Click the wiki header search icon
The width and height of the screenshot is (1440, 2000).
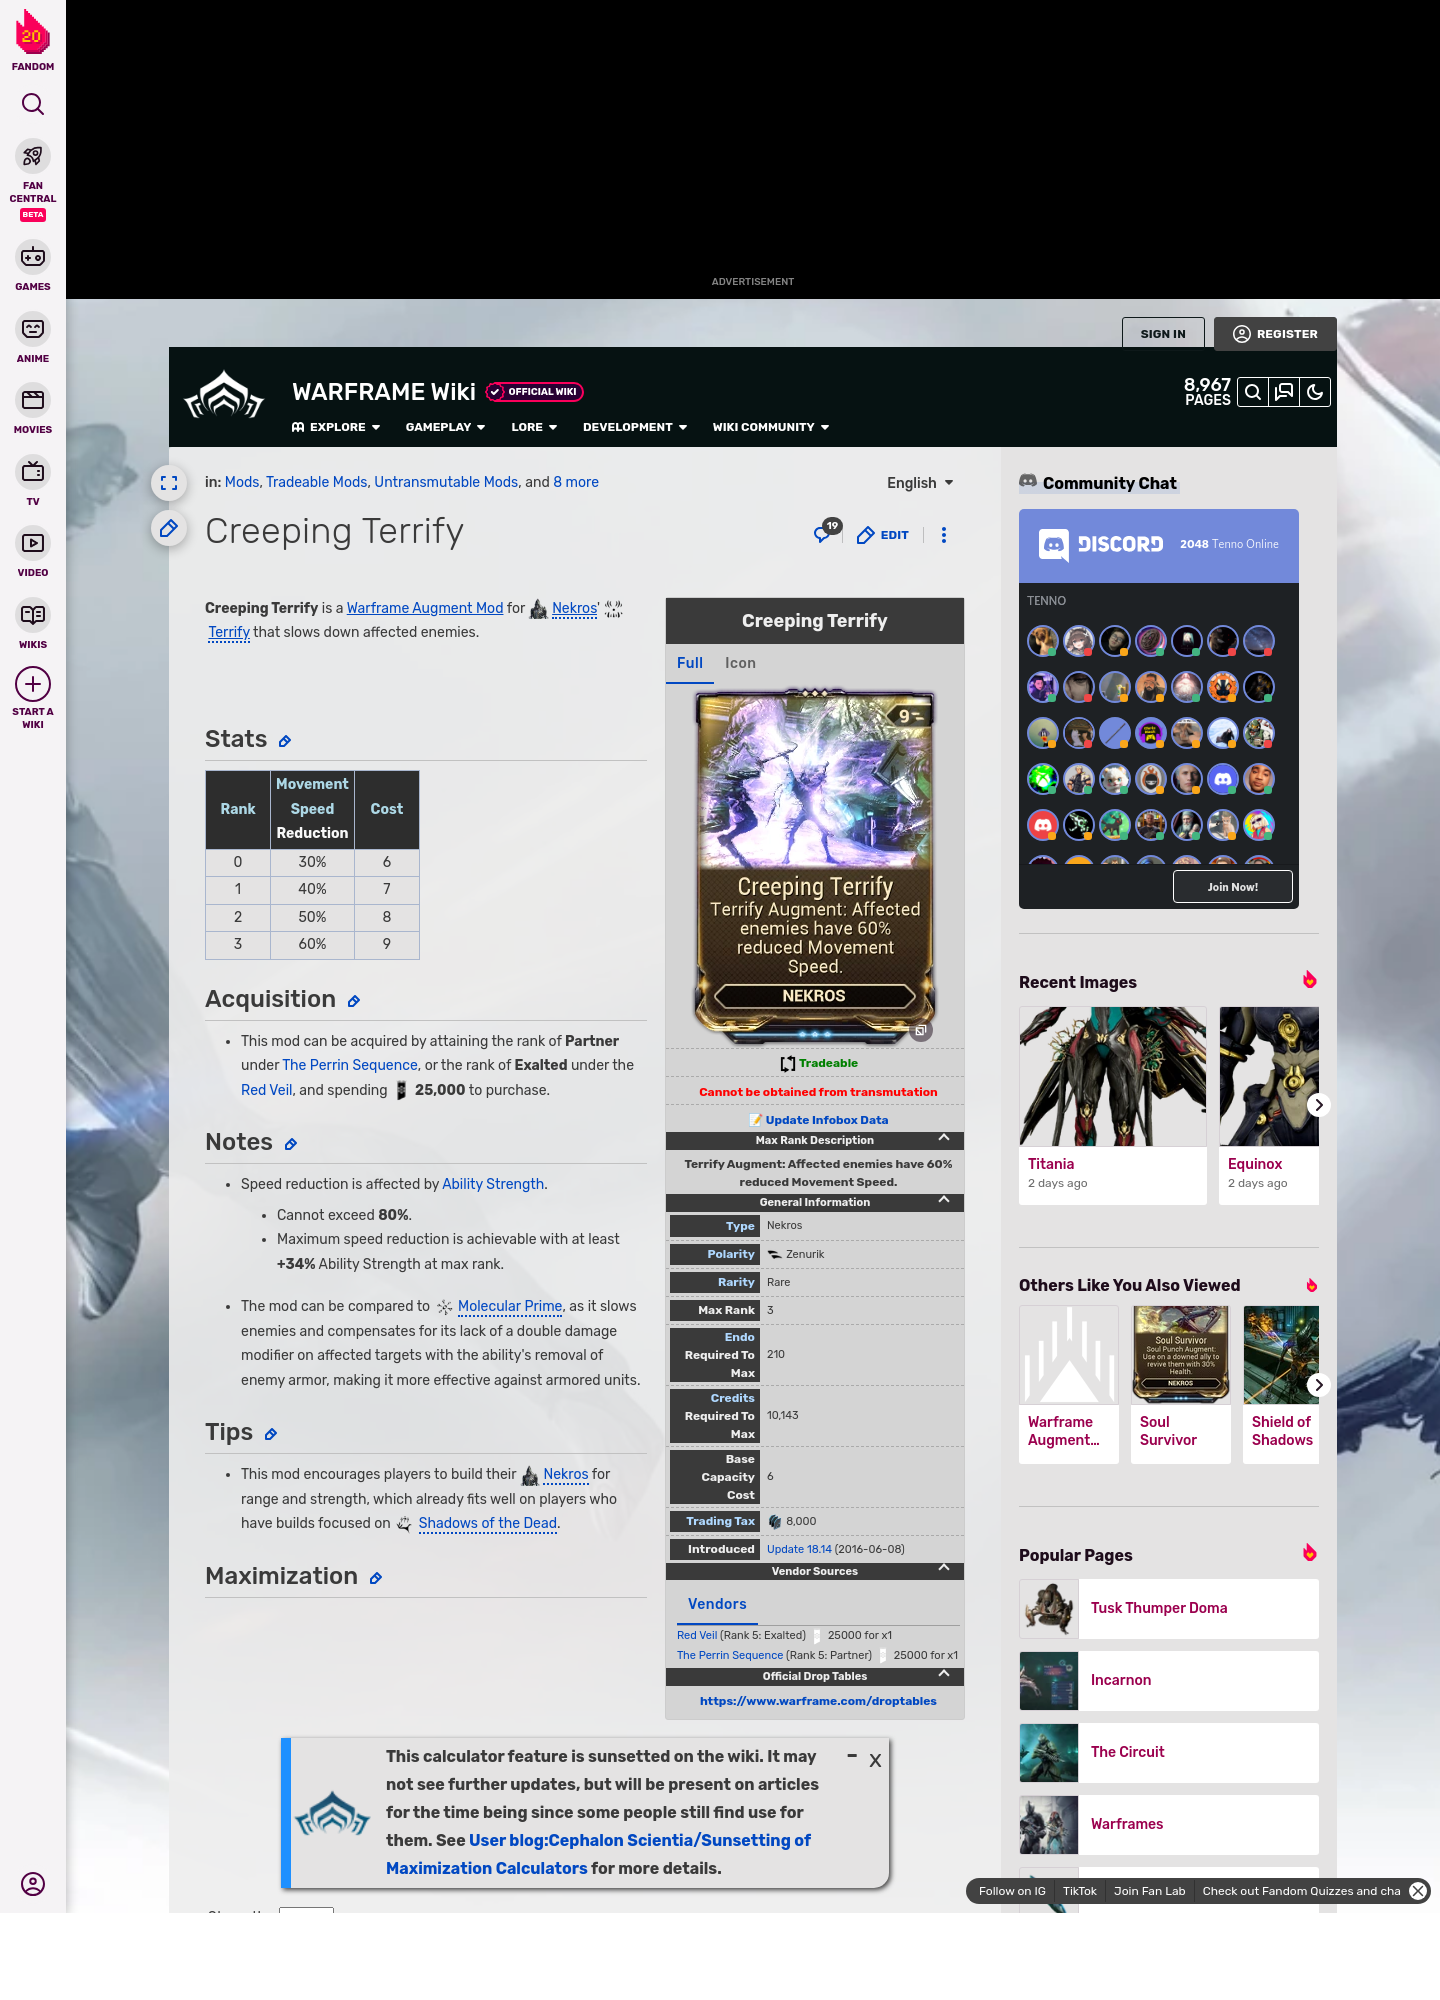(x=1253, y=392)
